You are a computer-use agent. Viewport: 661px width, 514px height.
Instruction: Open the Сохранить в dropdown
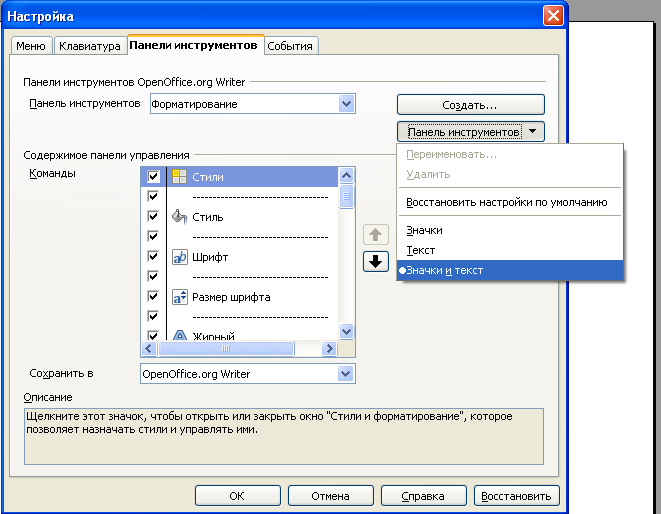click(346, 374)
